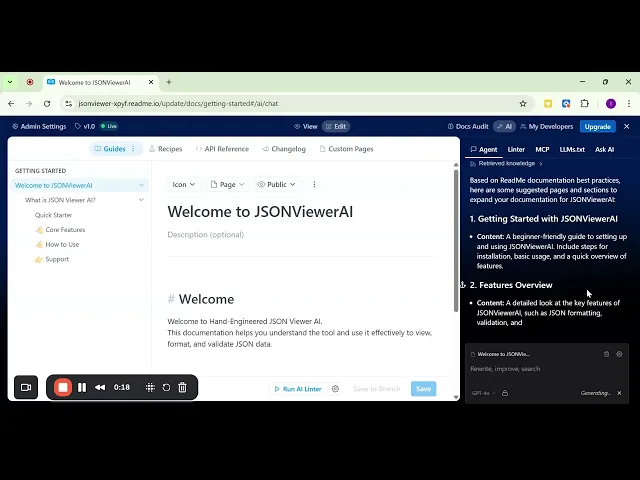The width and height of the screenshot is (640, 480).
Task: Expand Retrieved knowledge
Action: tap(507, 164)
